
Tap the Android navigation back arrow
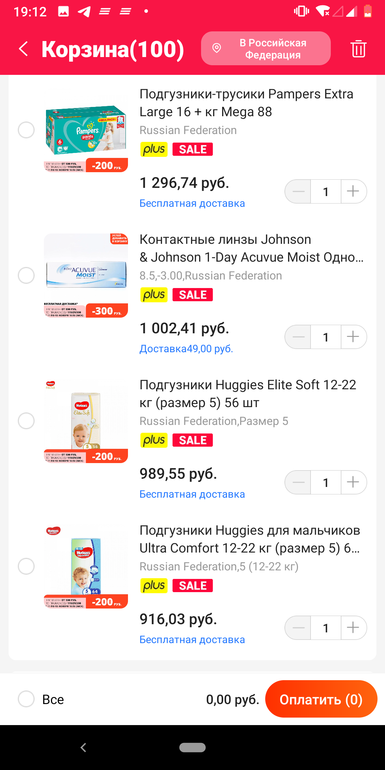tap(83, 747)
